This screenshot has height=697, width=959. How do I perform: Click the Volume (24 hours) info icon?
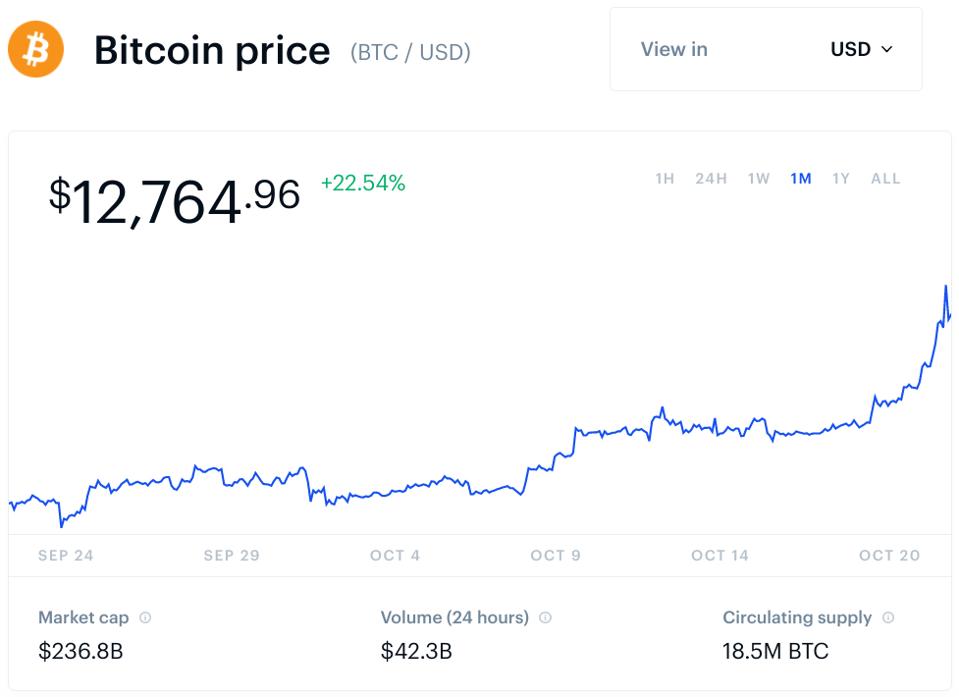point(543,617)
